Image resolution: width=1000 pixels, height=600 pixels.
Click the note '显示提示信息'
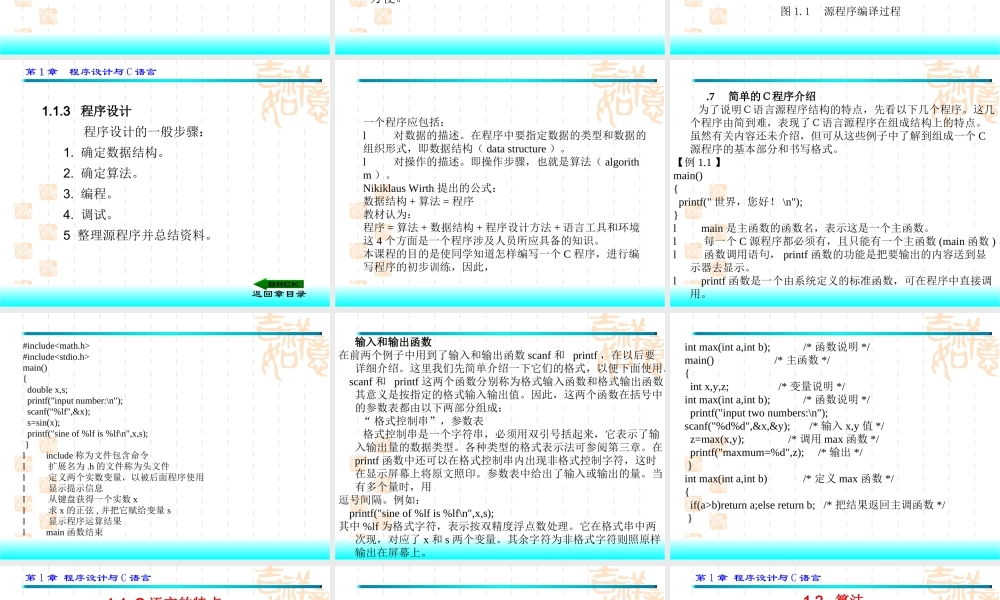[76, 488]
